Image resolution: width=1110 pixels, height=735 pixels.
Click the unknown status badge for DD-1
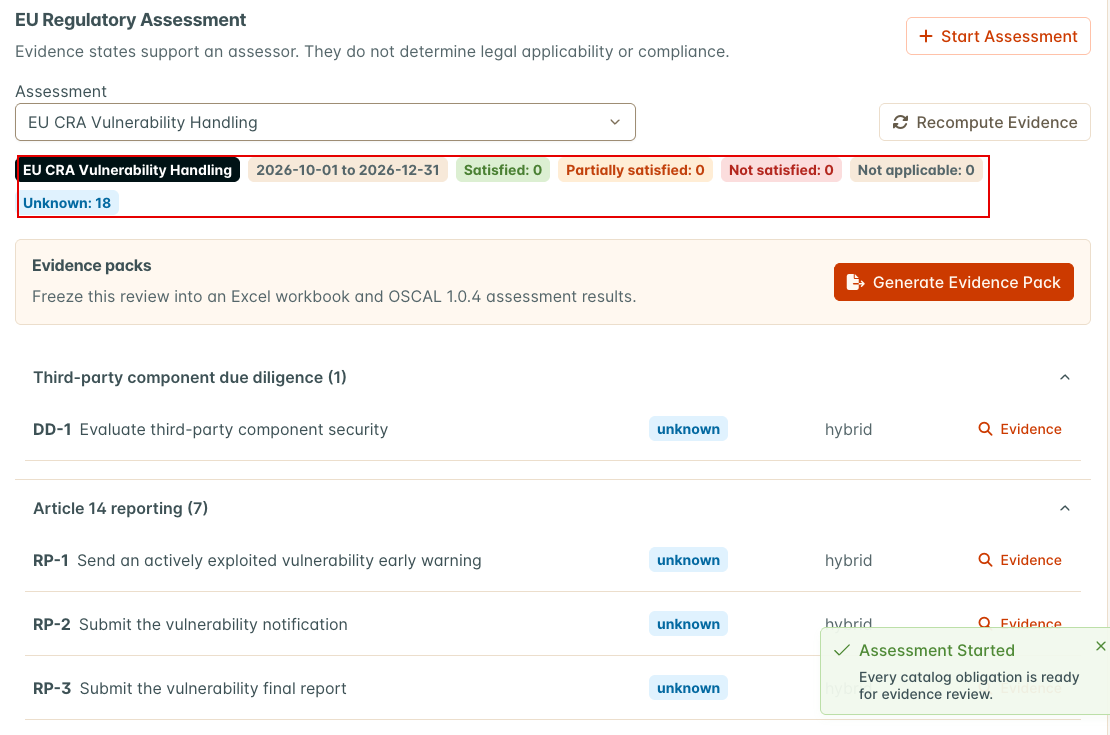688,429
